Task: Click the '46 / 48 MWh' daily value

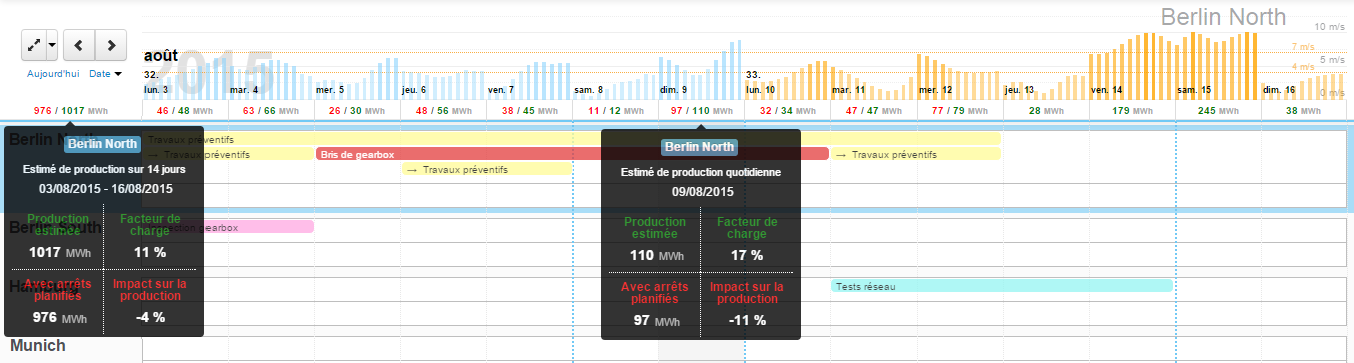Action: (x=186, y=111)
